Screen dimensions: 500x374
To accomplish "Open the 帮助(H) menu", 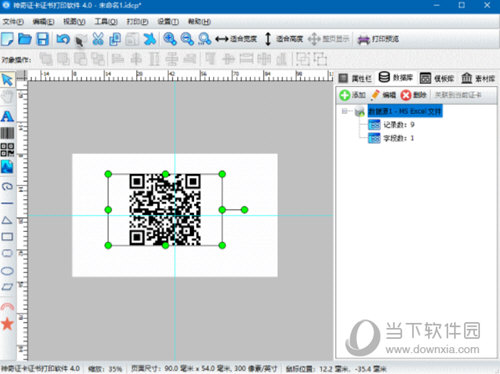I will pyautogui.click(x=199, y=22).
